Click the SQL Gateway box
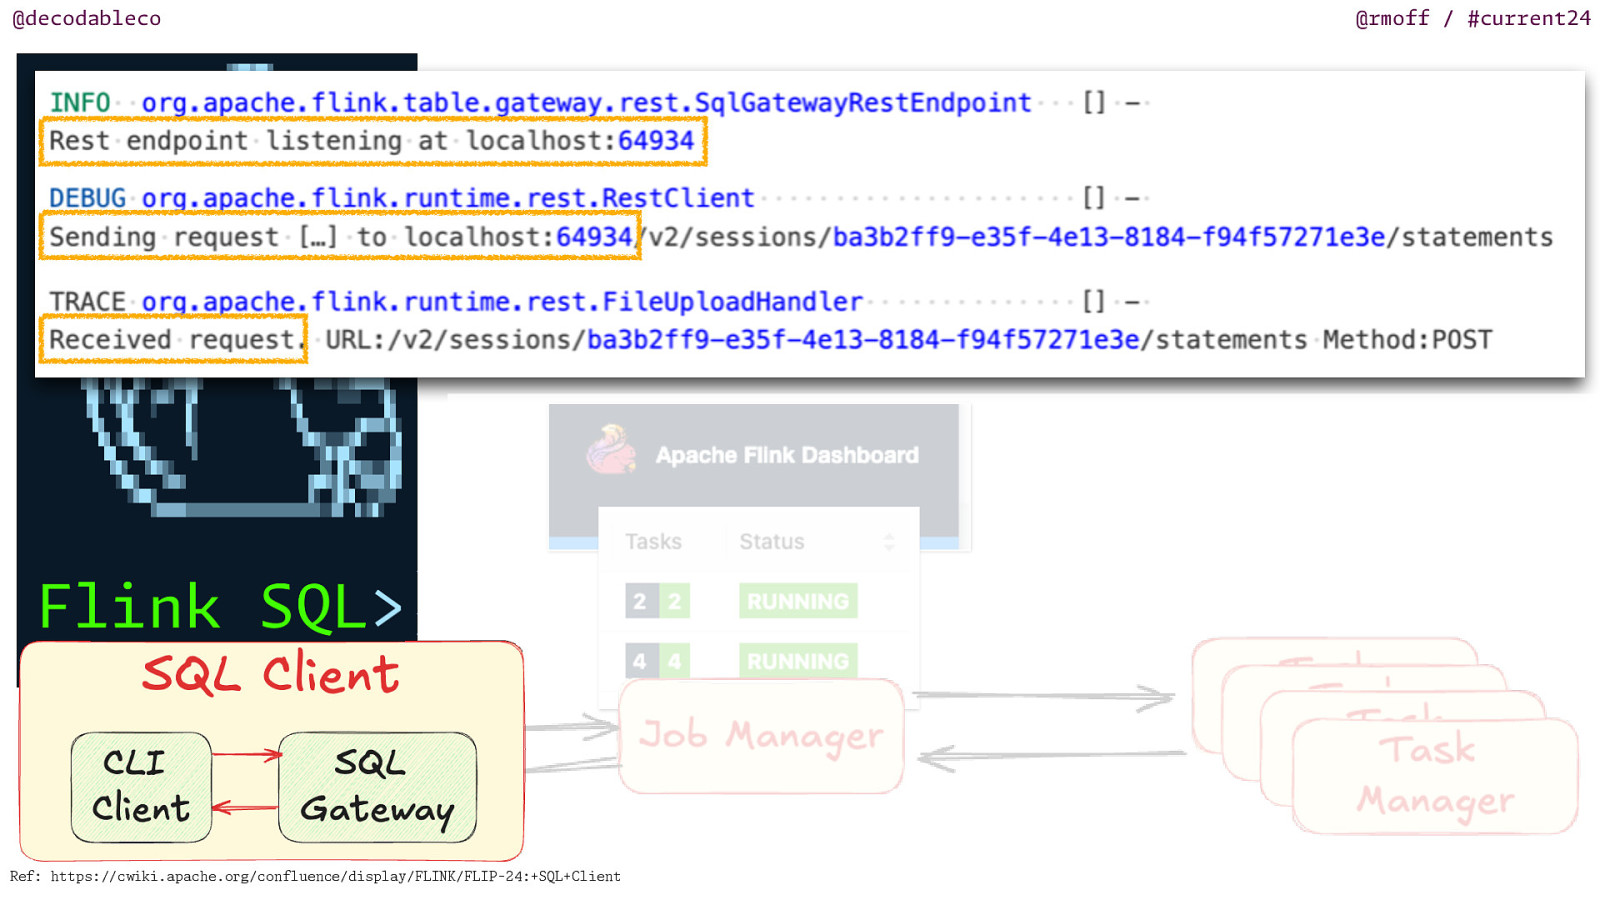The image size is (1600, 900). 377,787
